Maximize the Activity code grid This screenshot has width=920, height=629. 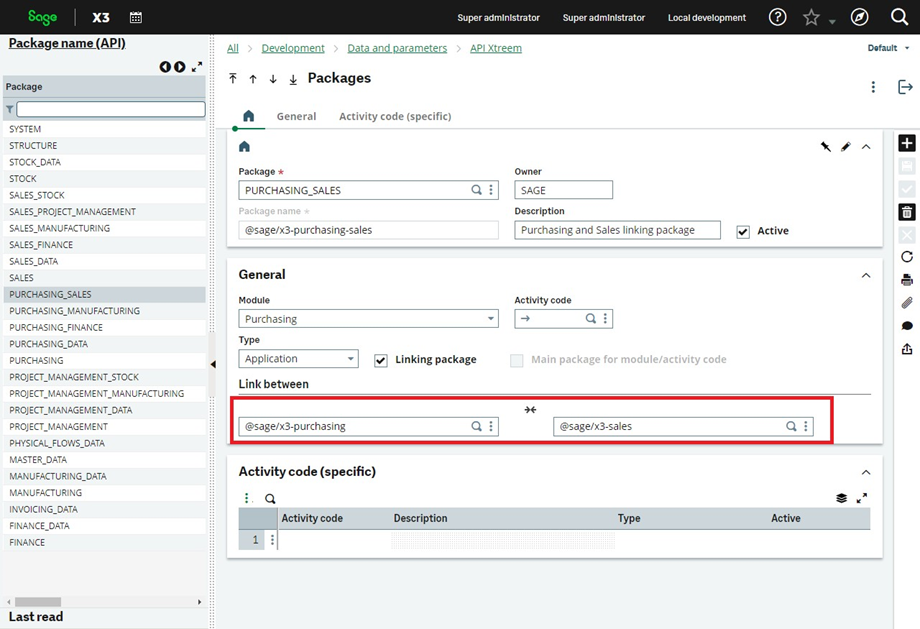coord(861,499)
